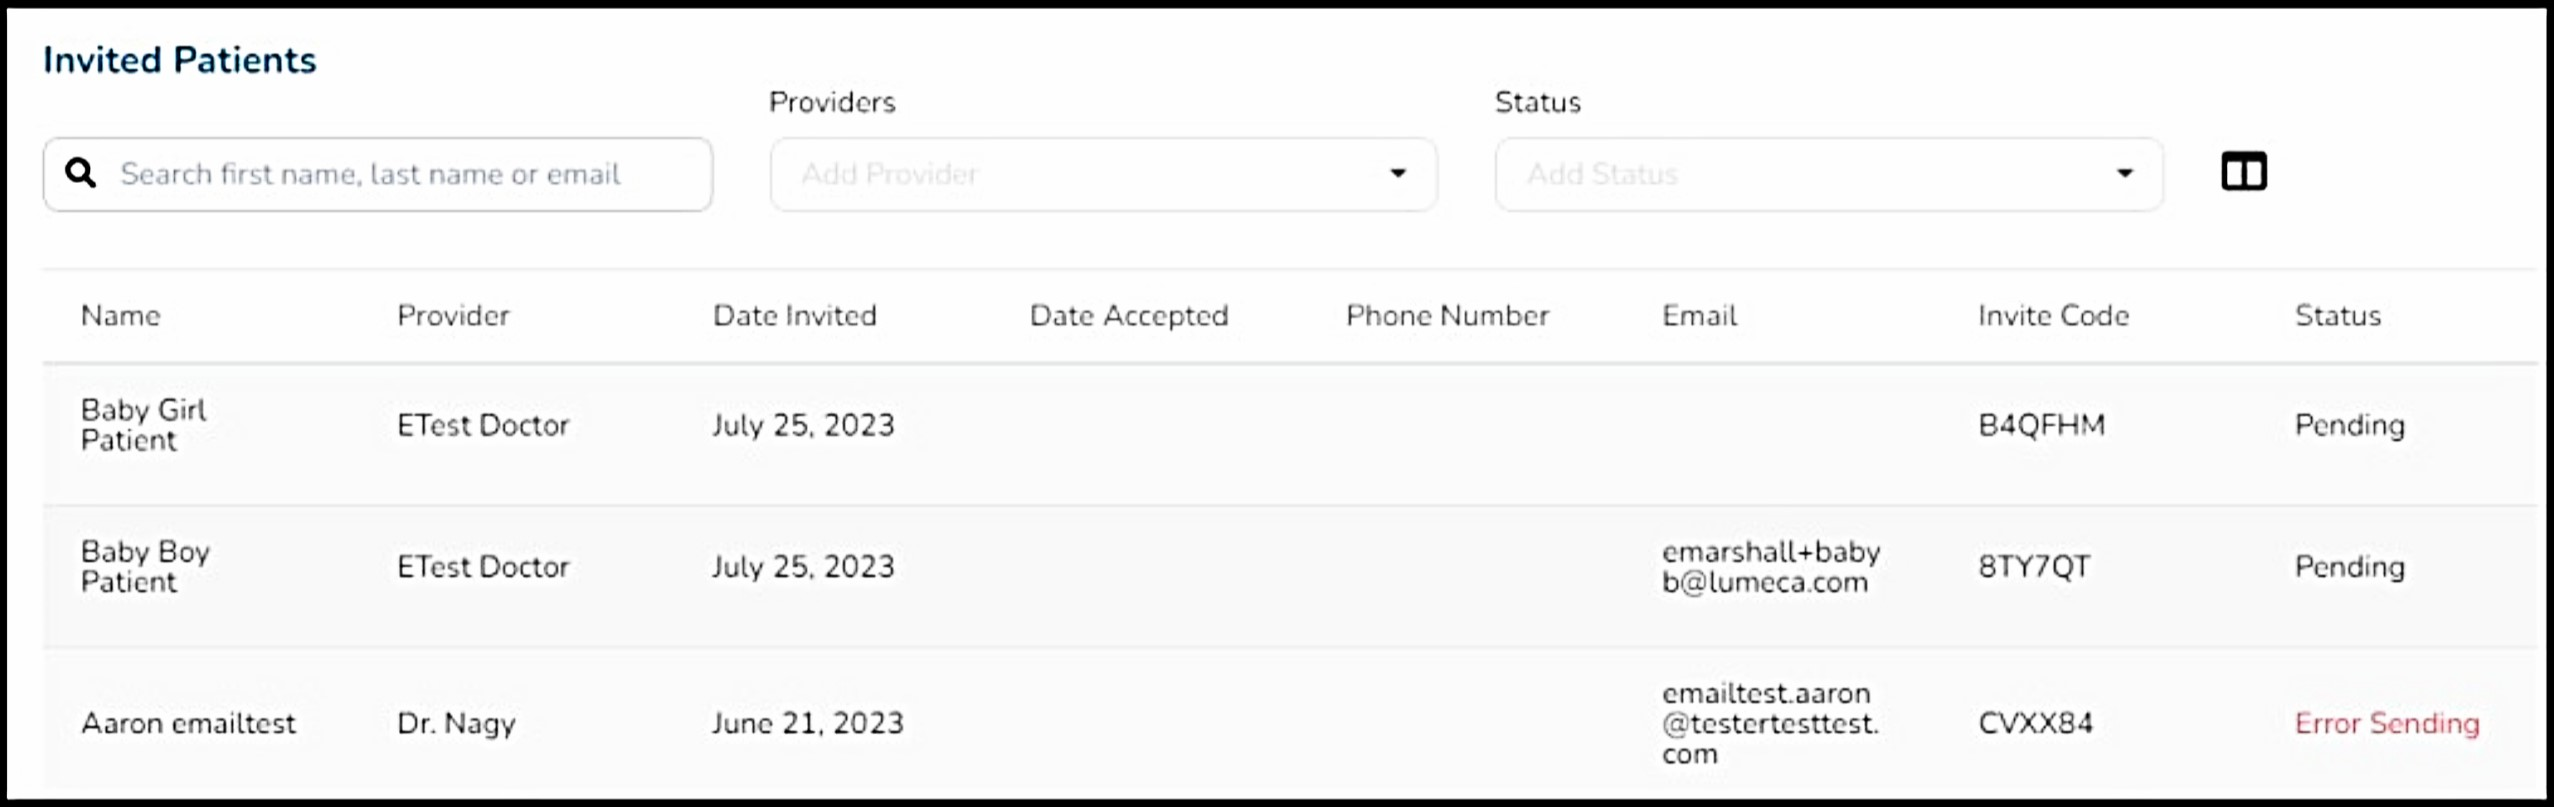Click the Invite Code column header
2554x807 pixels.
(2053, 316)
